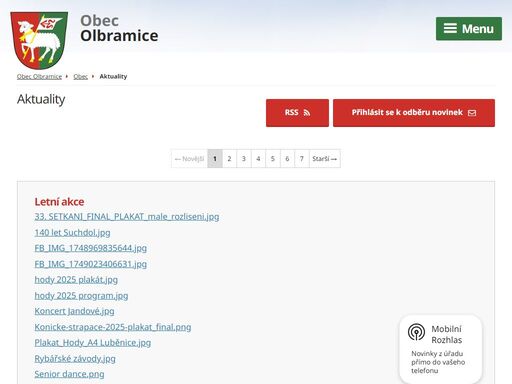Screen dimensions: 512x384
Task: Open FB_IMG_1748969835644.jpg file
Action: pyautogui.click(x=91, y=248)
